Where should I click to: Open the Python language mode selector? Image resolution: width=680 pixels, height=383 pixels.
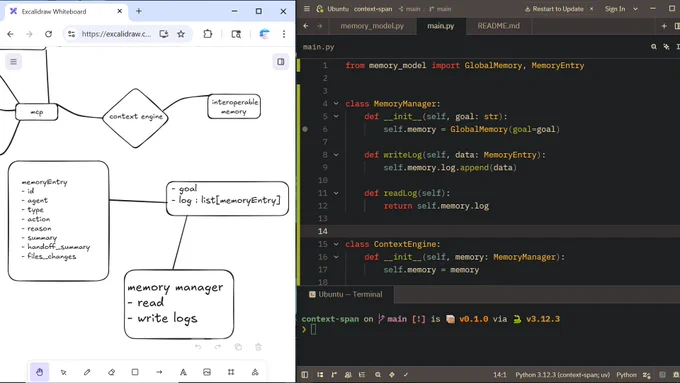point(626,375)
